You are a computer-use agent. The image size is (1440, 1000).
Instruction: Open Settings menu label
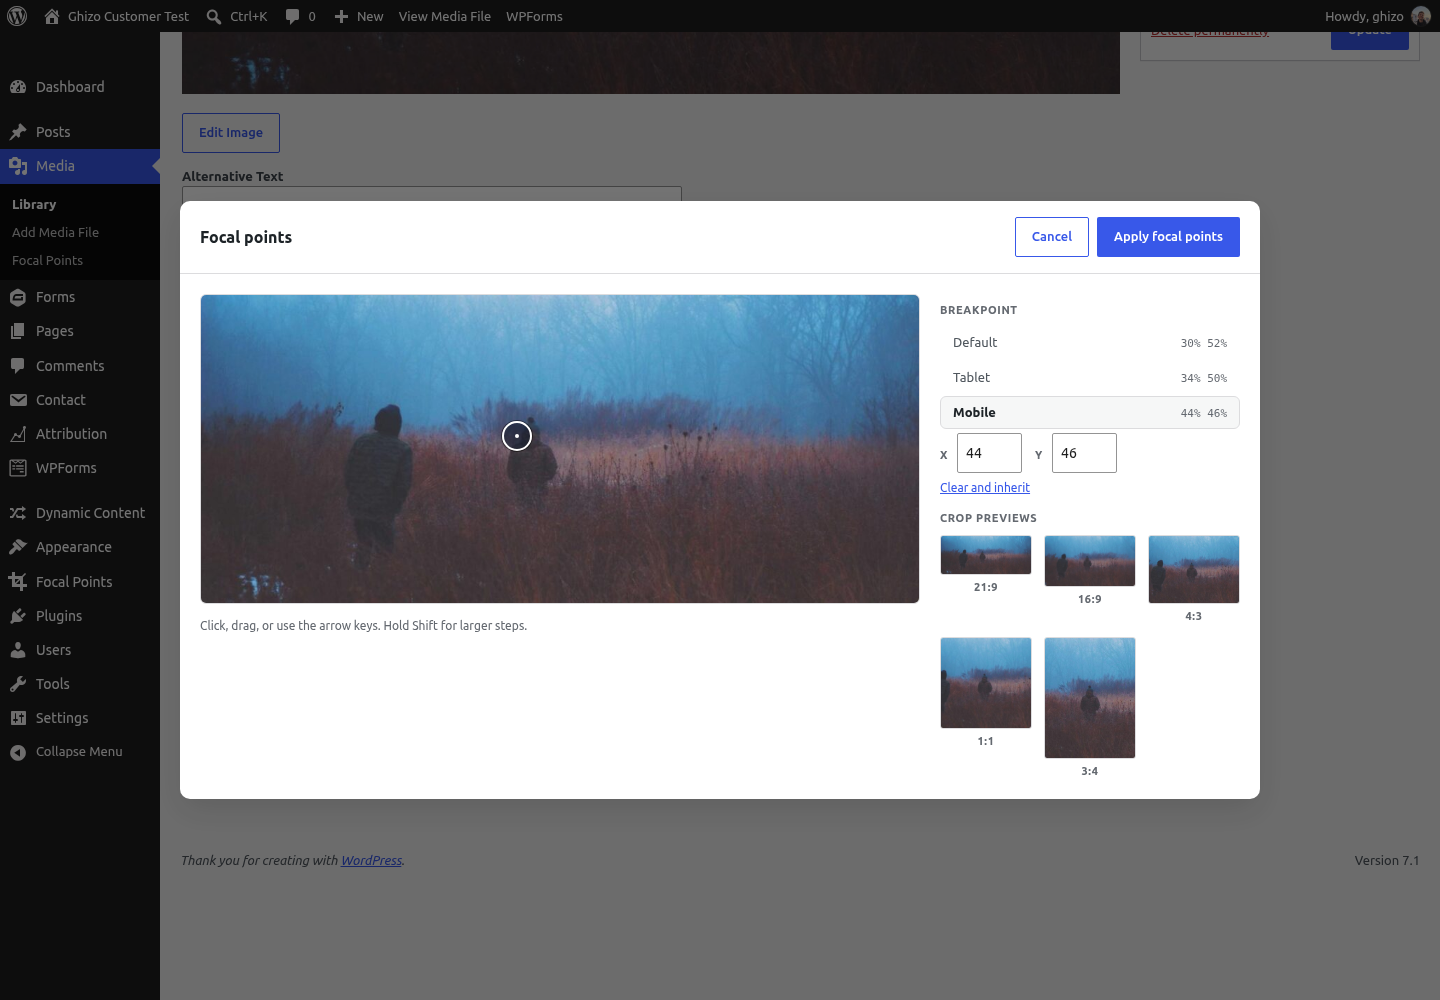62,718
